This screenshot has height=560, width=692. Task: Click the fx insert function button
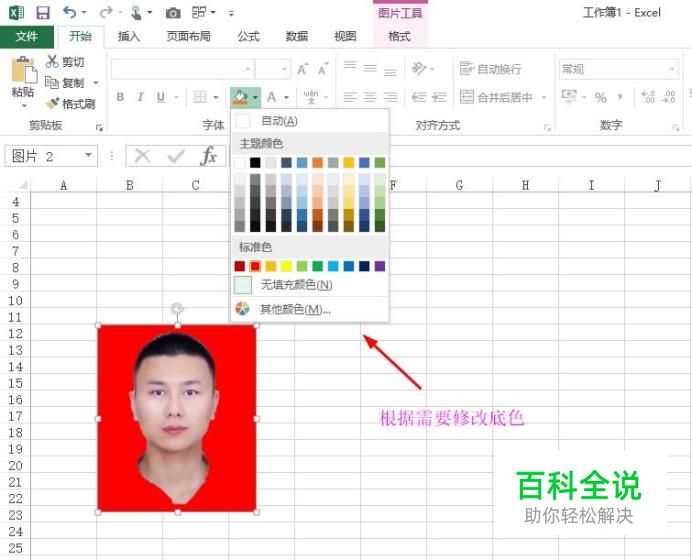208,155
